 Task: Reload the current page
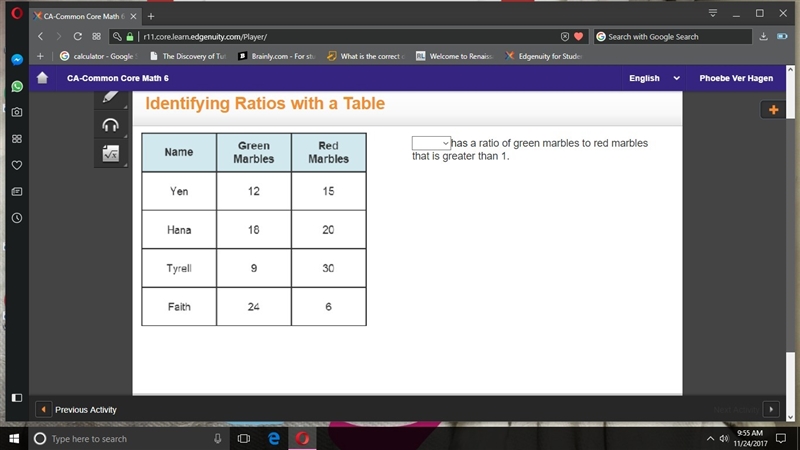tap(78, 37)
